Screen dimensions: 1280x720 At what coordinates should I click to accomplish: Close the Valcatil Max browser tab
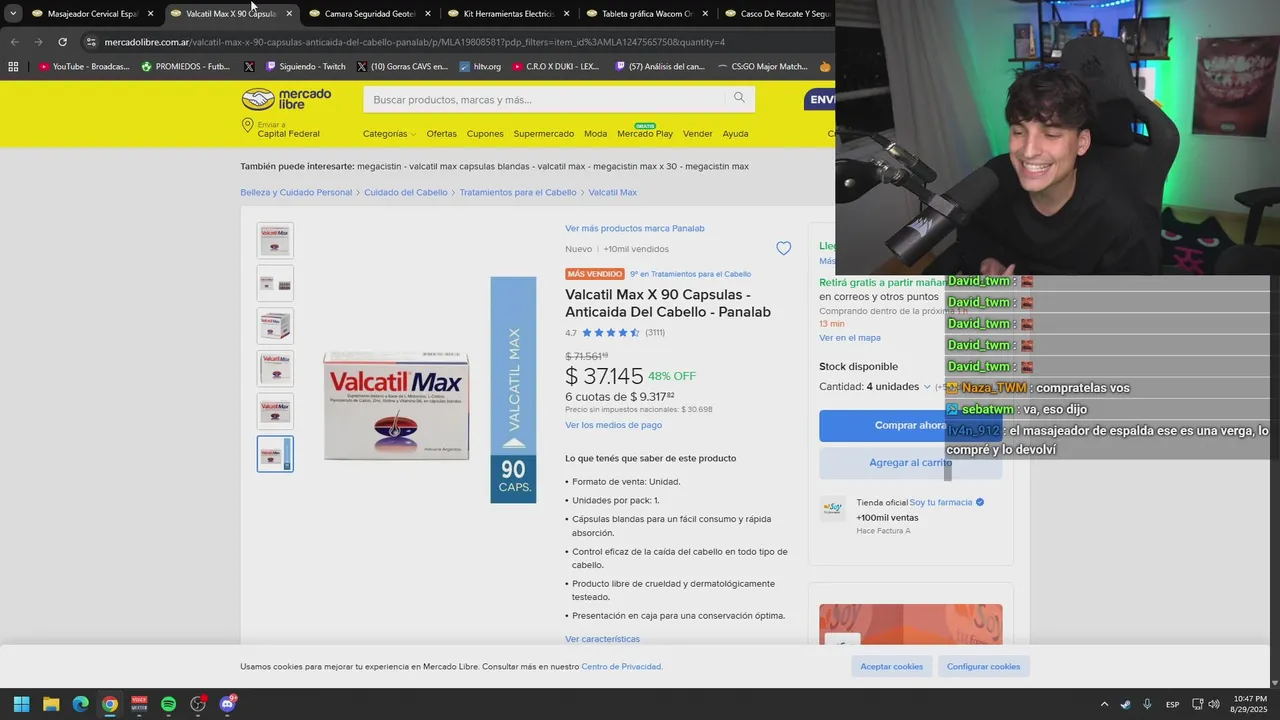click(x=289, y=14)
